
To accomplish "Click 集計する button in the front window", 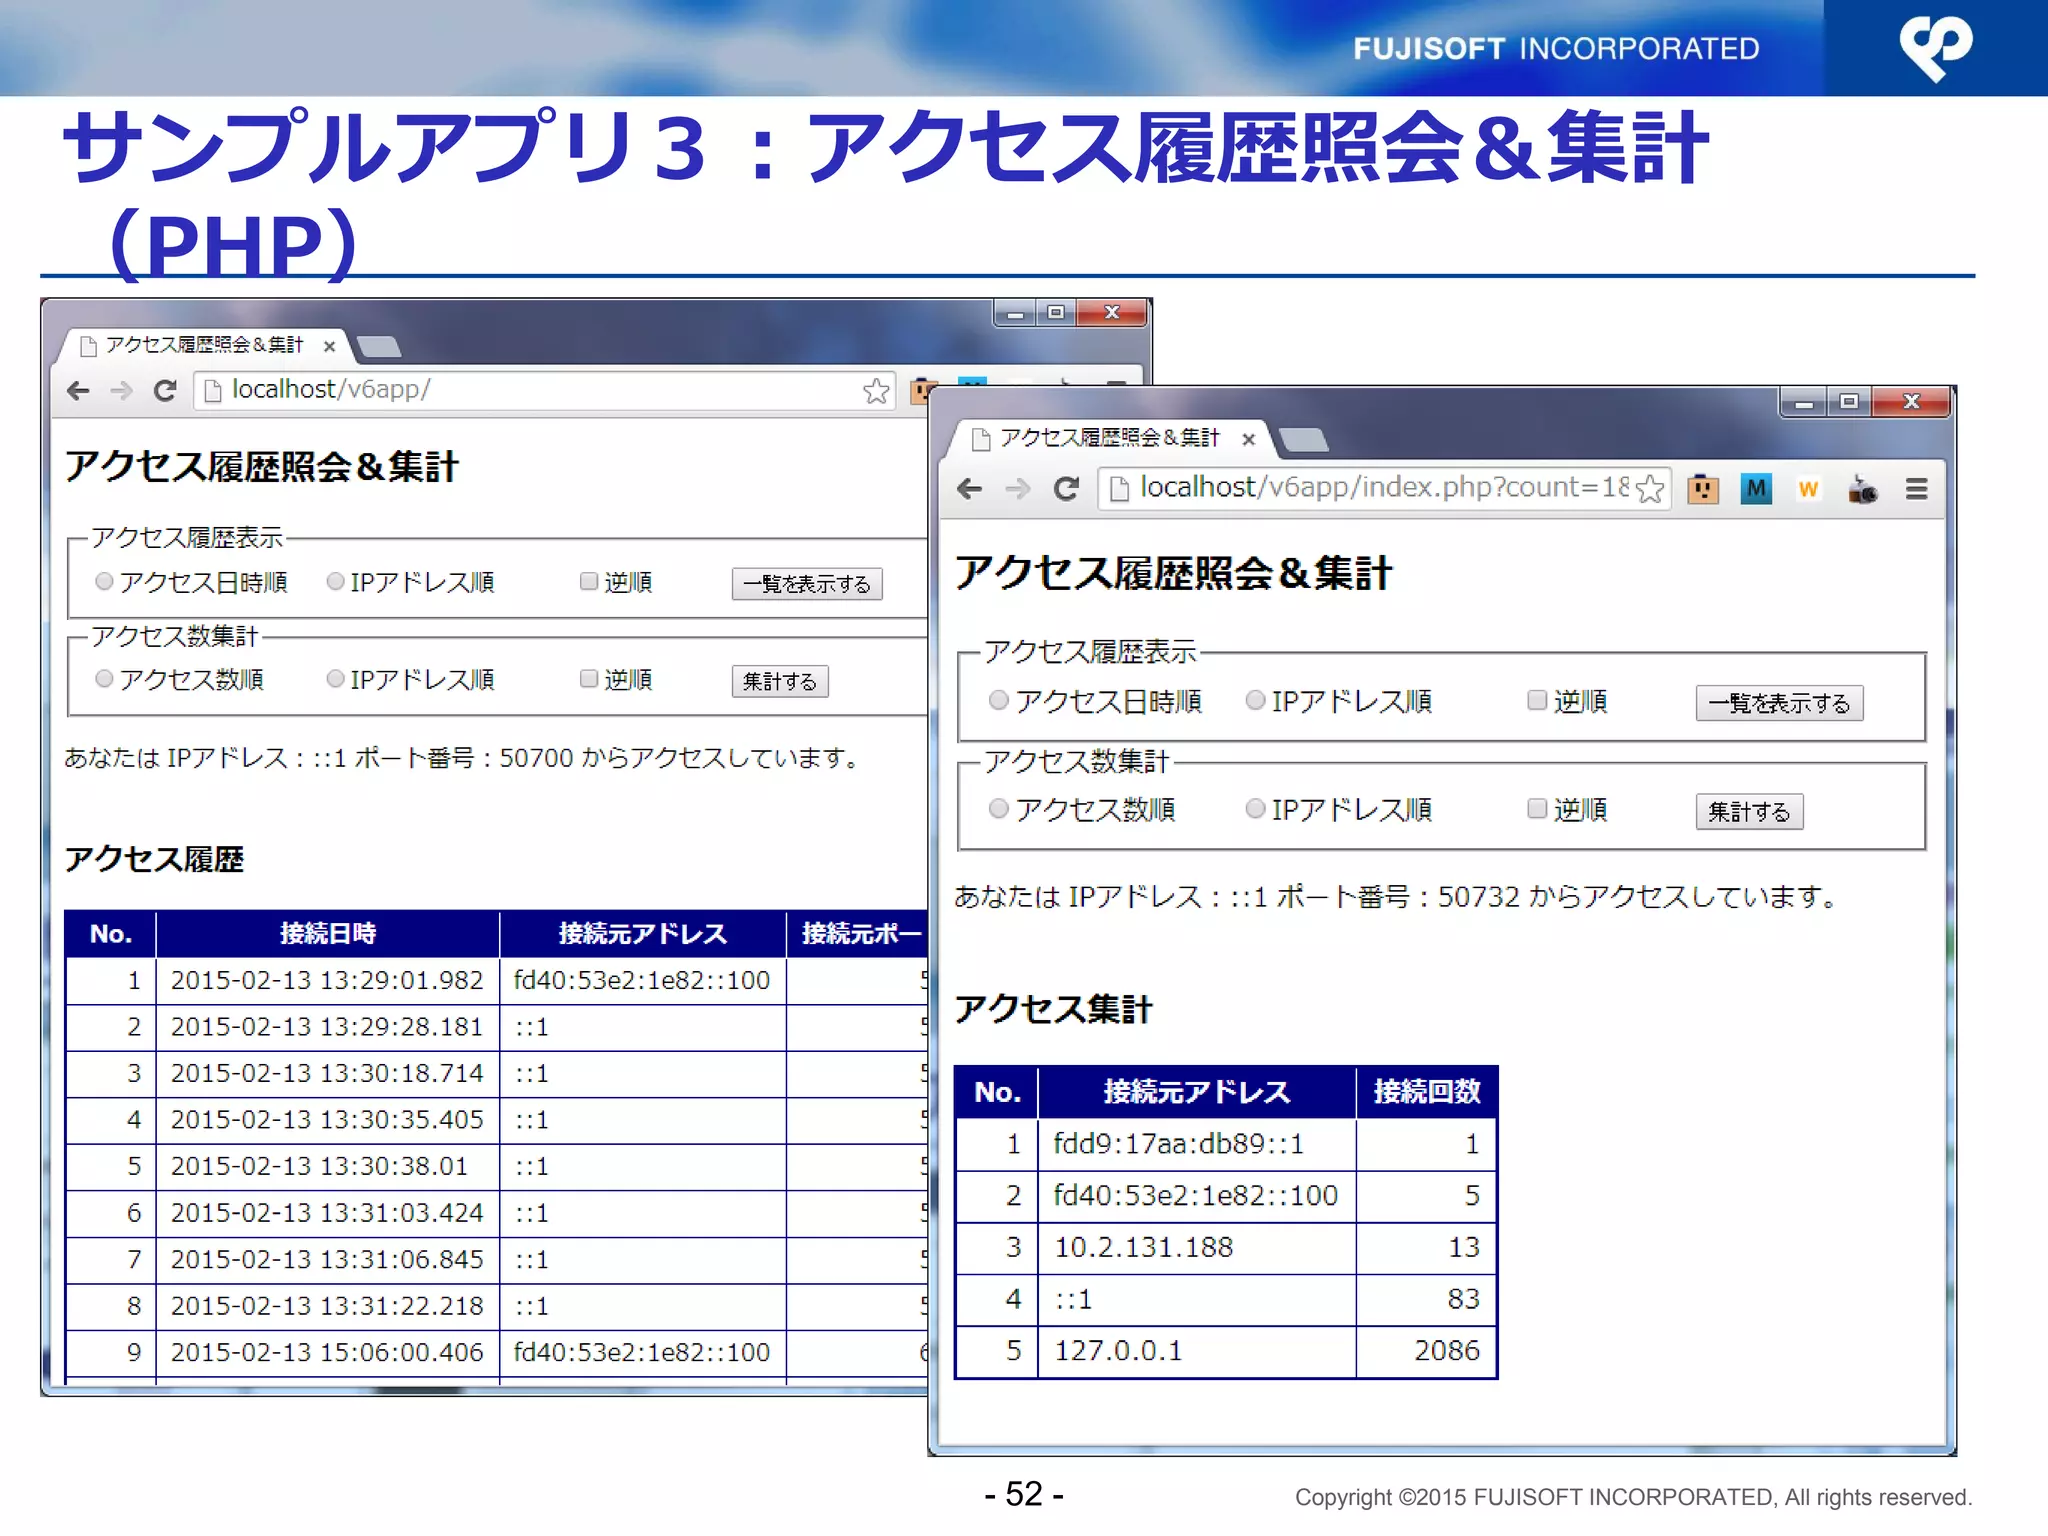I will [1749, 811].
